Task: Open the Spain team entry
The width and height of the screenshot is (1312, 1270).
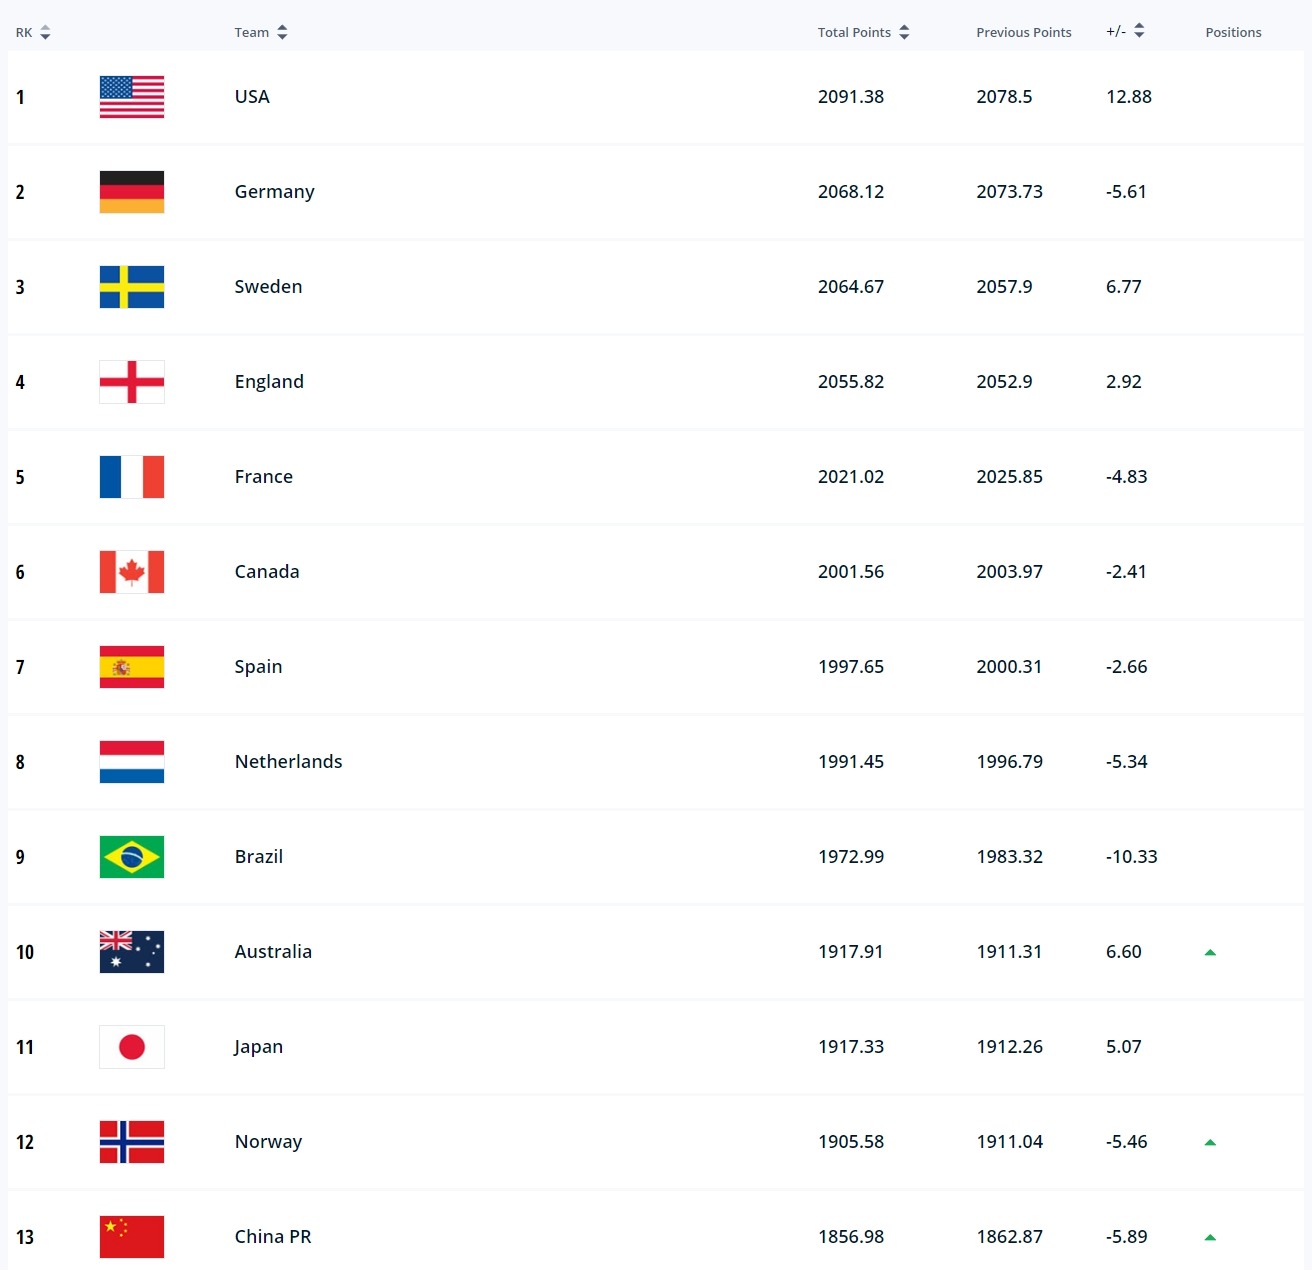Action: coord(258,666)
